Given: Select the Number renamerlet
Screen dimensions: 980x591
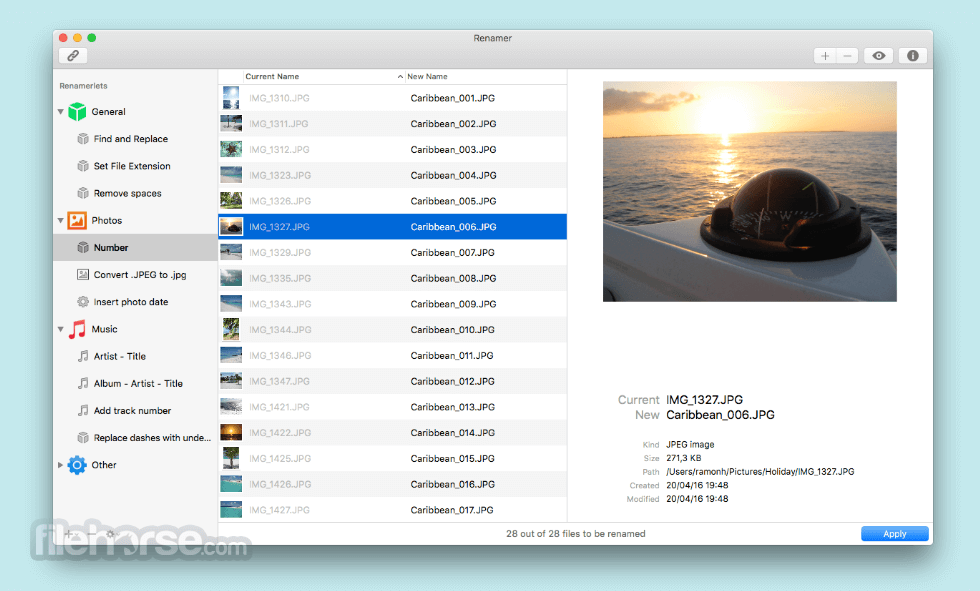Looking at the screenshot, I should (x=135, y=247).
